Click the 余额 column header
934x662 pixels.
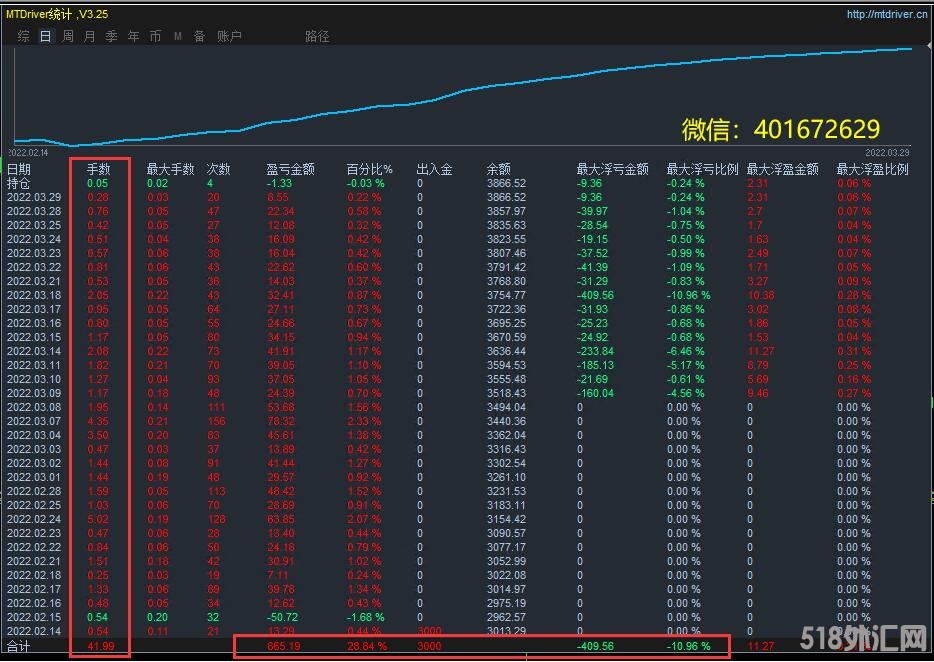(x=498, y=170)
